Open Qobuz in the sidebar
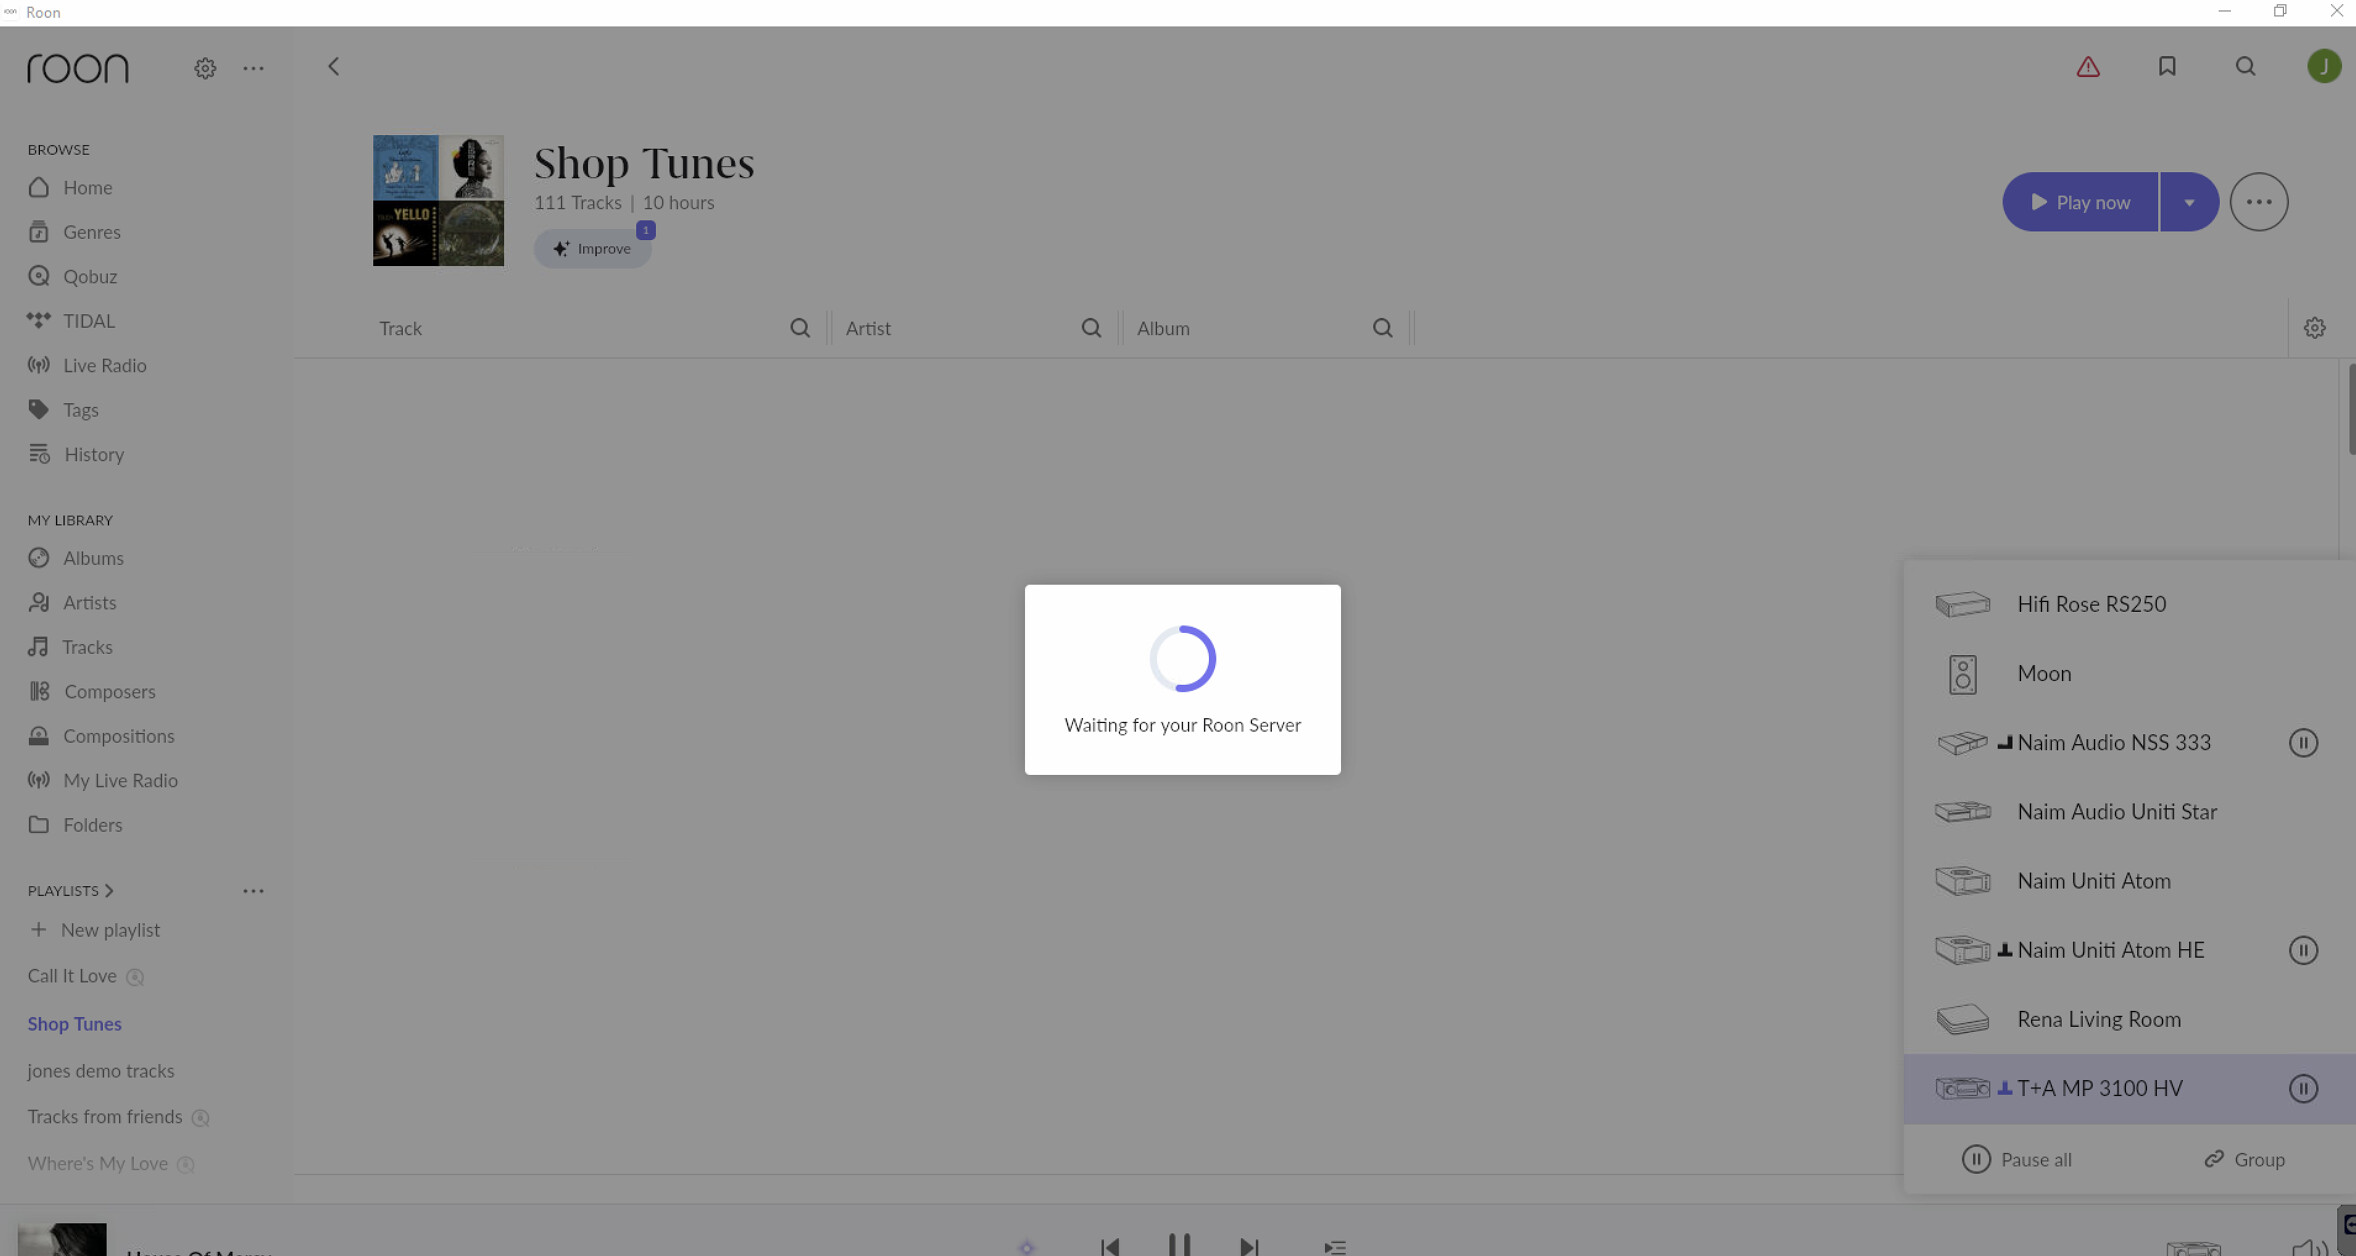Viewport: 2356px width, 1256px height. tap(72, 276)
